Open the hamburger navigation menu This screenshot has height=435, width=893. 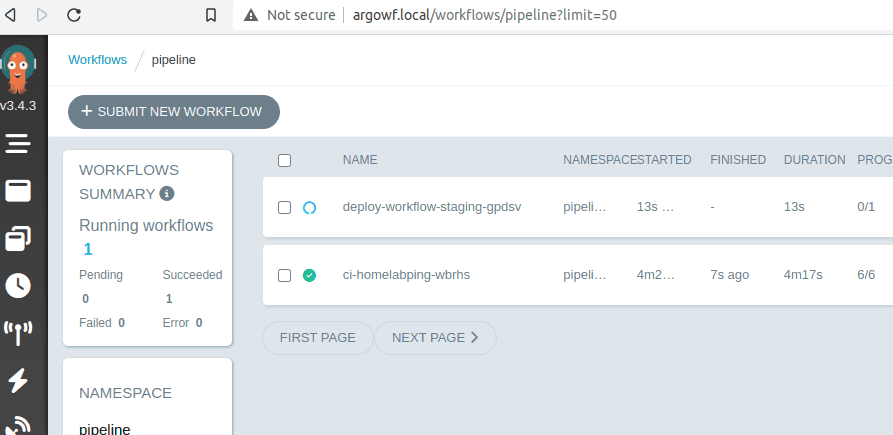coord(18,144)
